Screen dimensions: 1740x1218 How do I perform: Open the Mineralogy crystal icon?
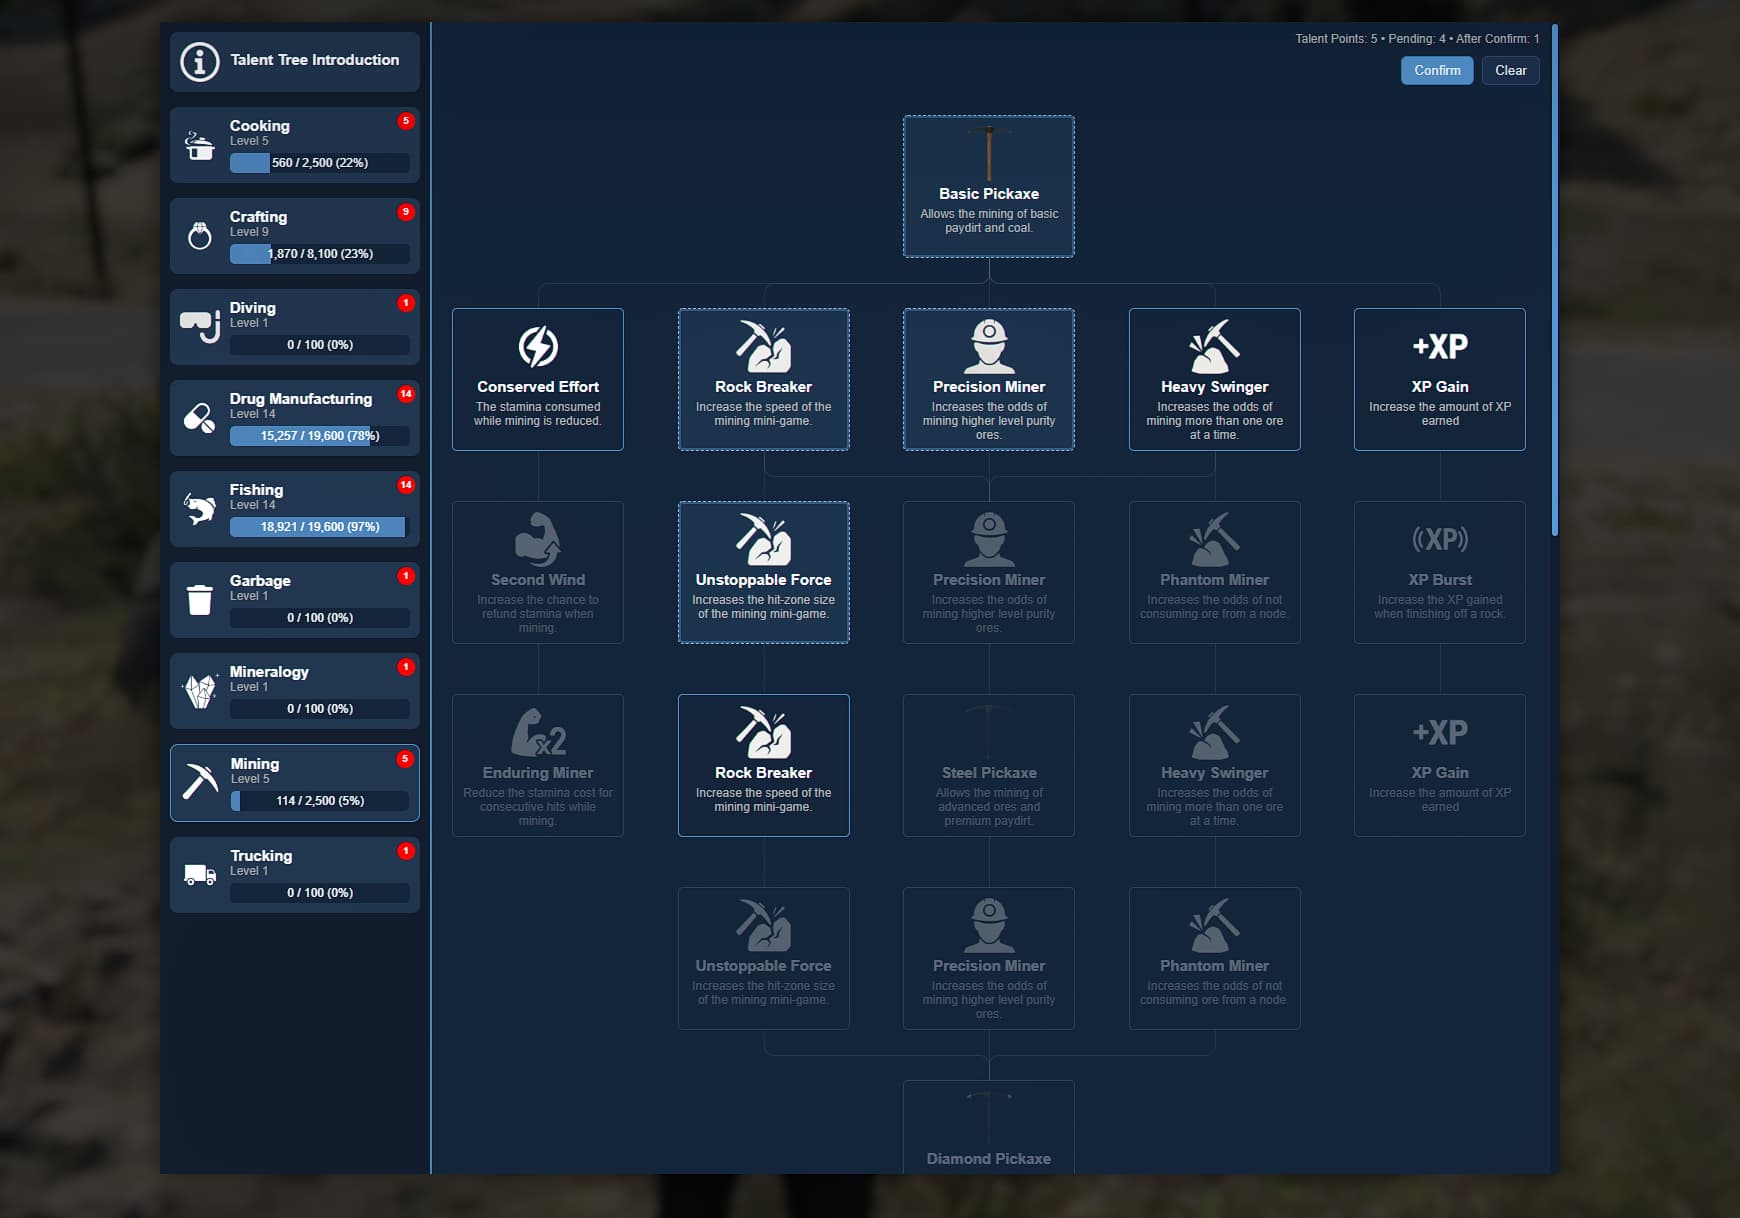coord(200,691)
